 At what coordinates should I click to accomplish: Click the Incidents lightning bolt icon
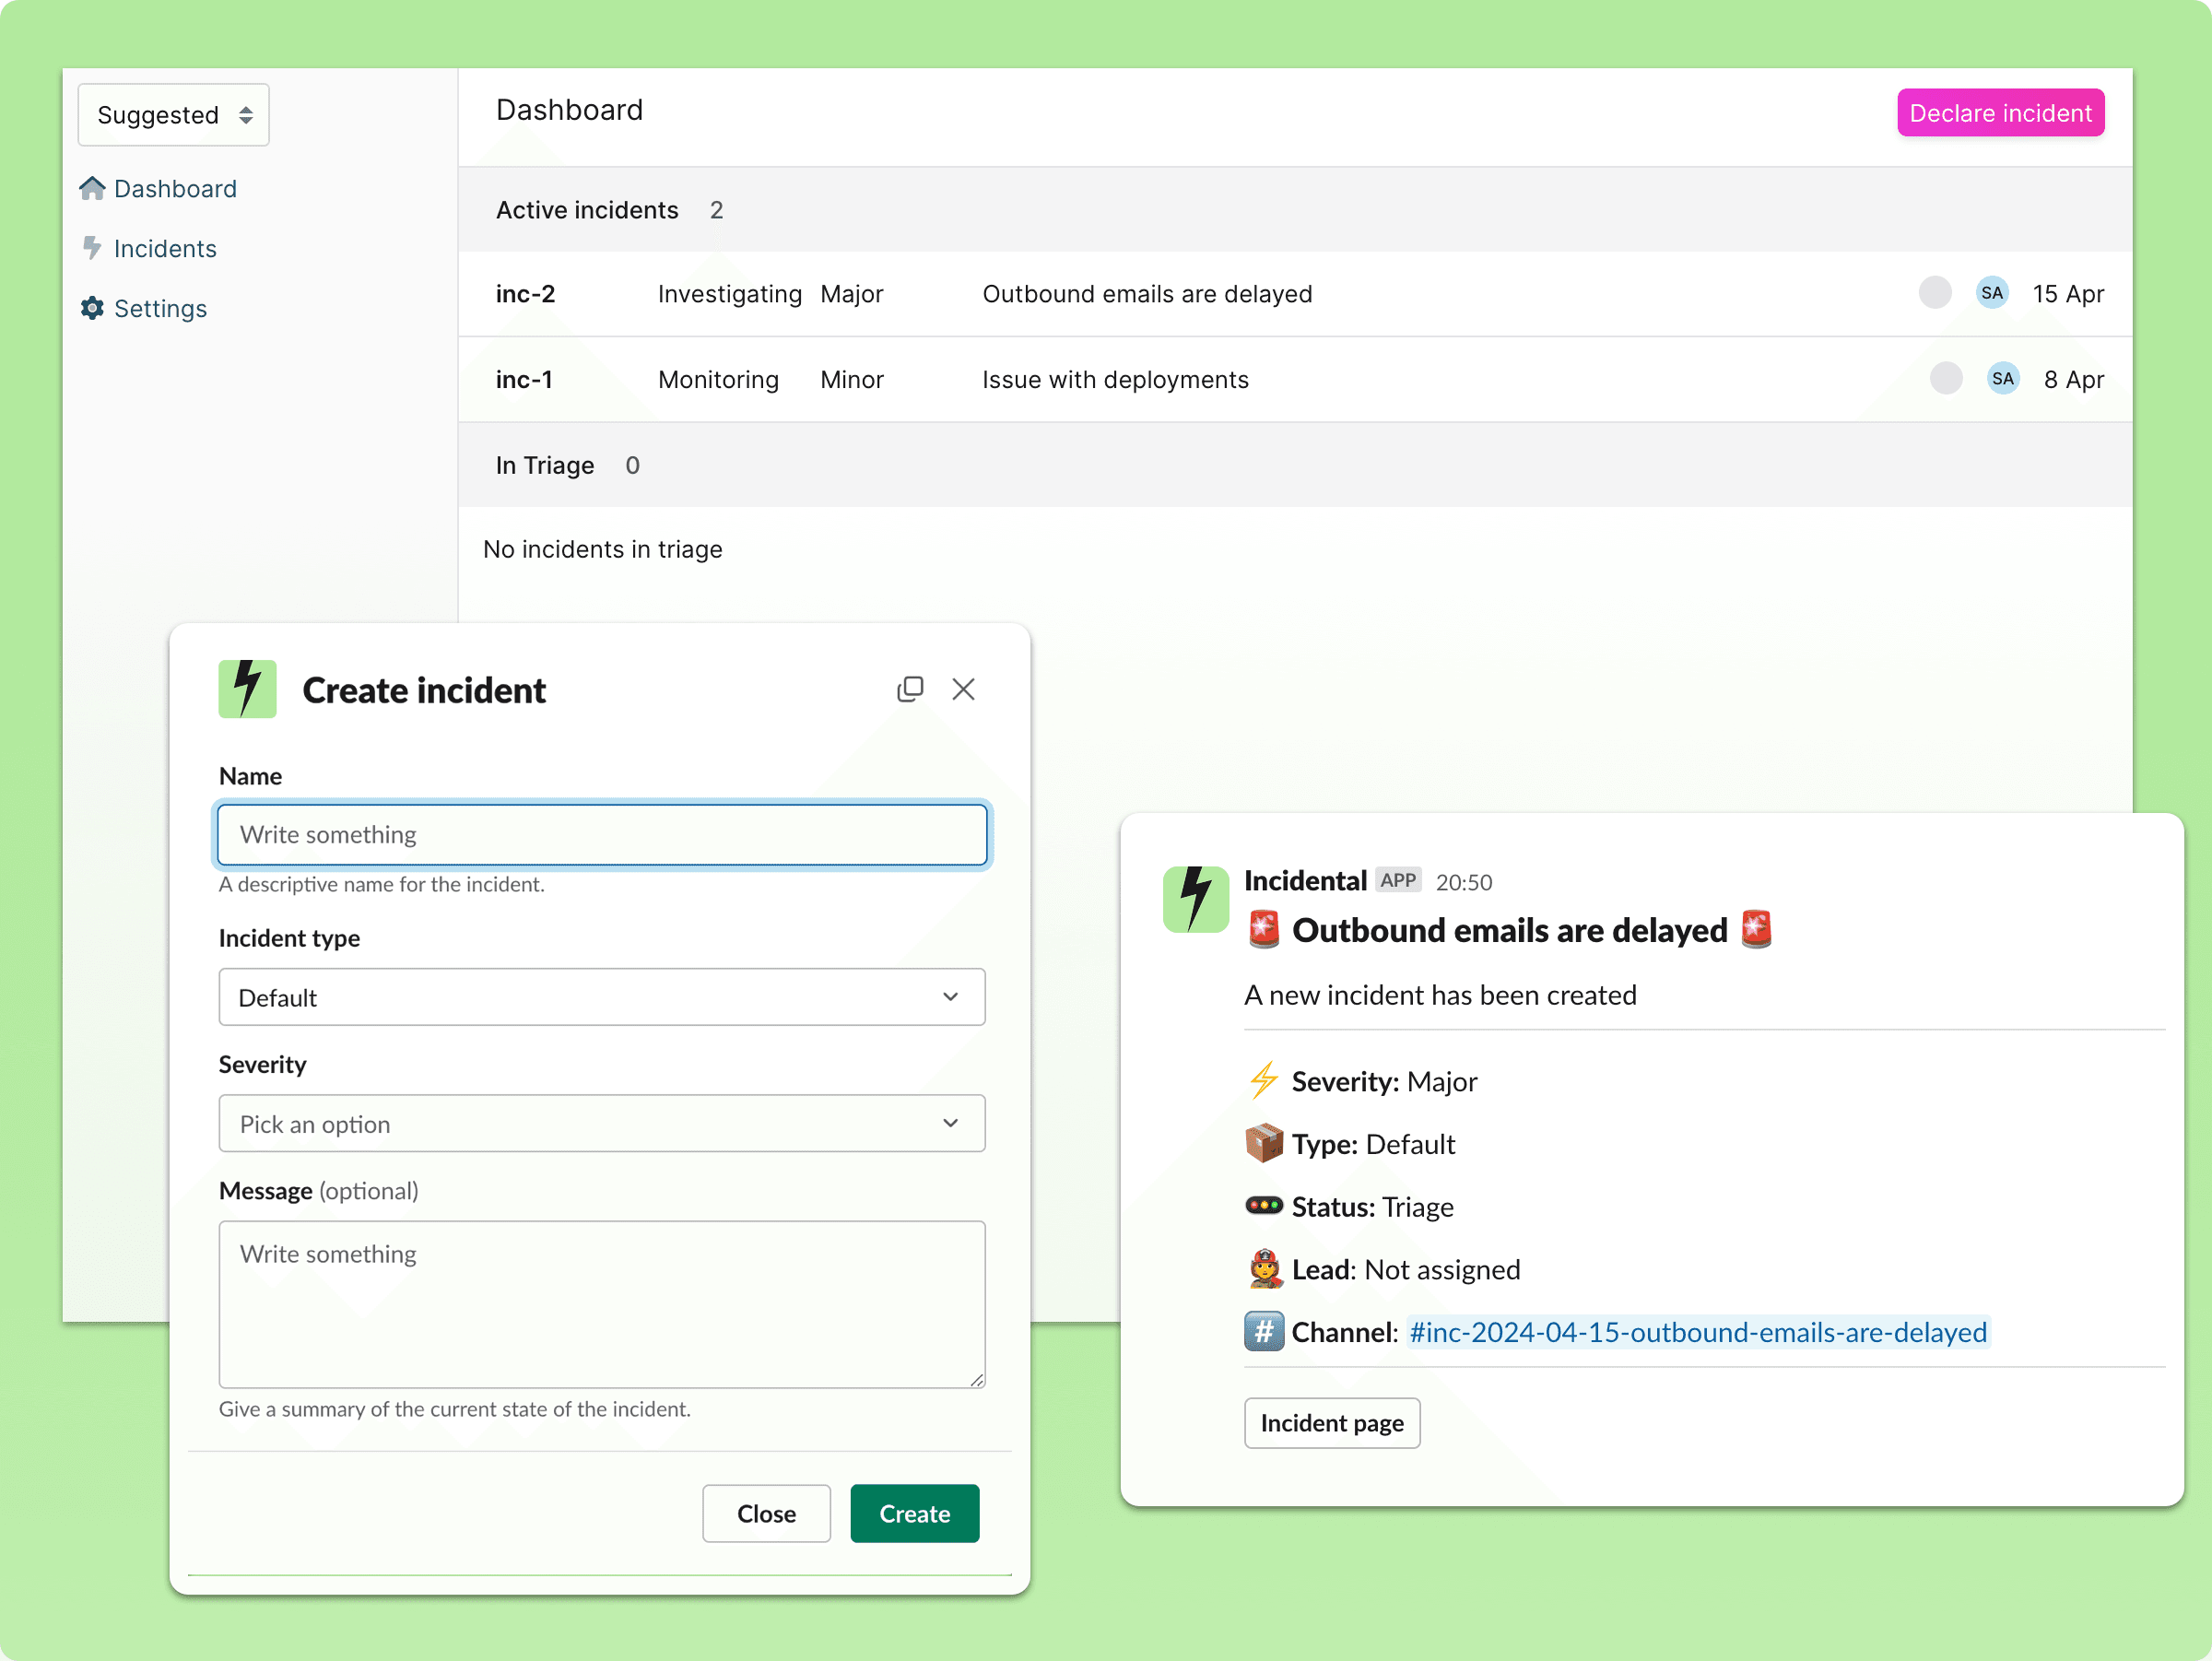click(92, 248)
